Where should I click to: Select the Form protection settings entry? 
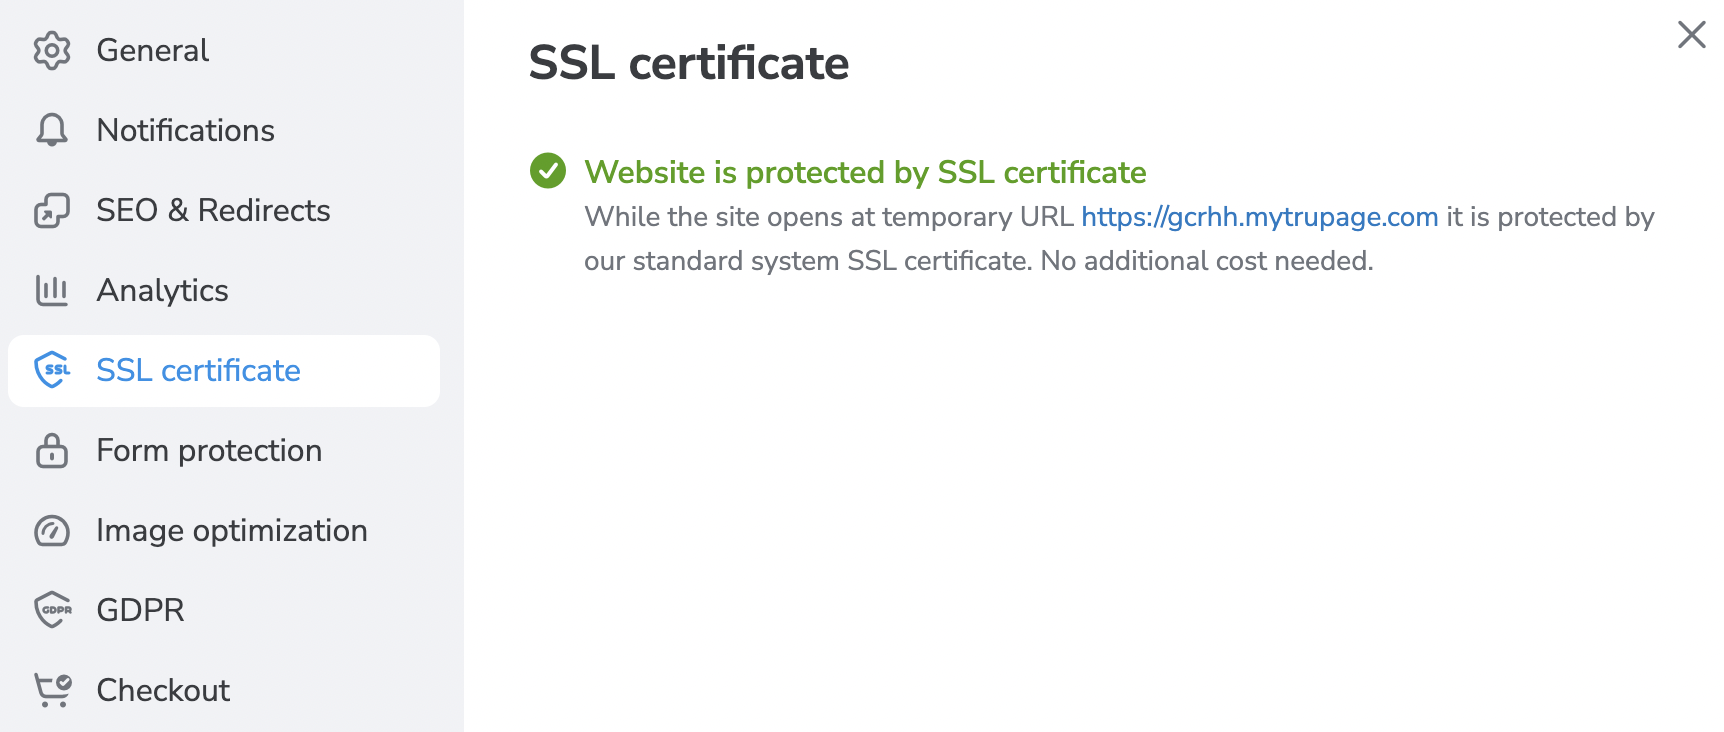point(208,450)
